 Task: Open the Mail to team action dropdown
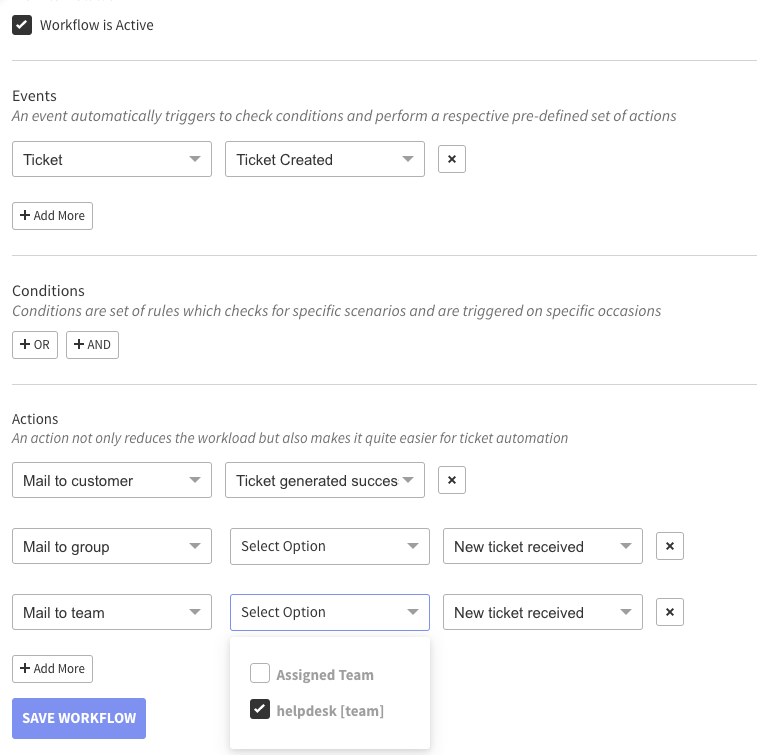[x=111, y=613]
